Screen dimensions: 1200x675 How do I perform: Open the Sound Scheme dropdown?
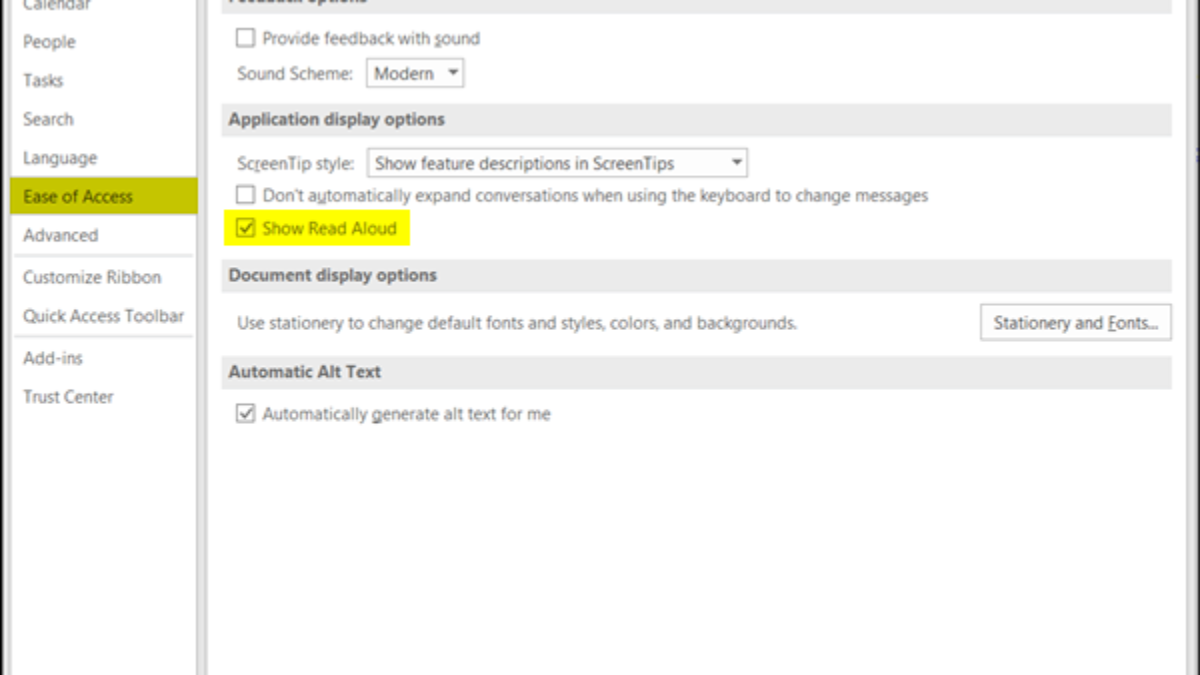[415, 74]
